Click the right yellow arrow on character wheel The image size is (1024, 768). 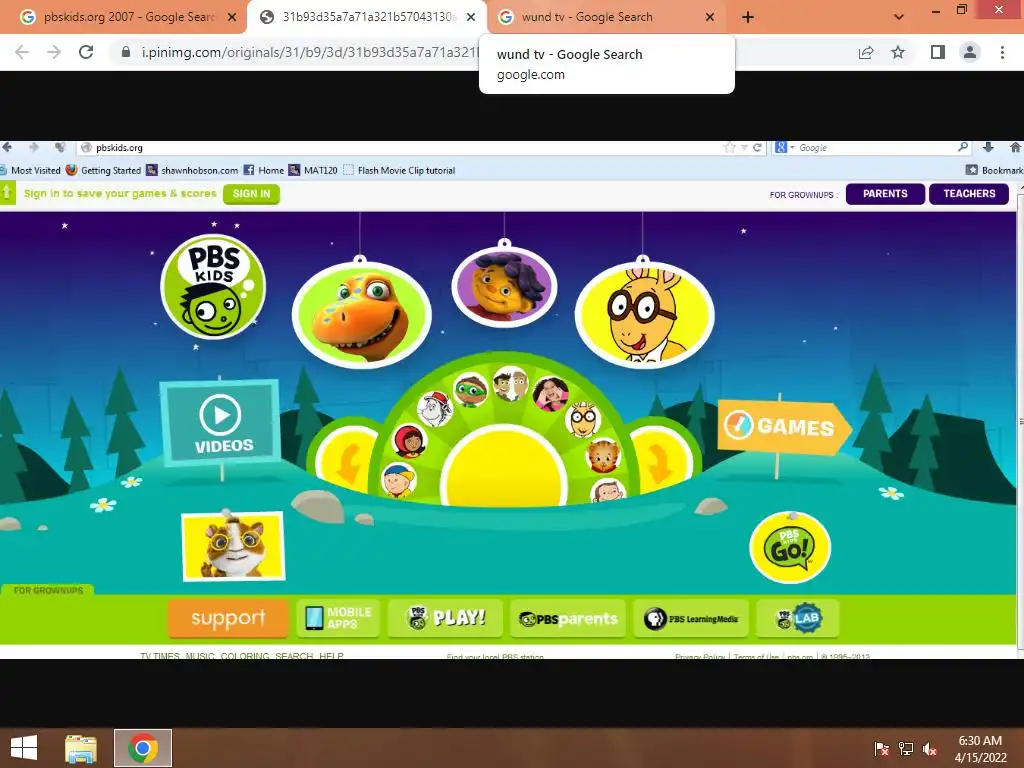tap(660, 462)
